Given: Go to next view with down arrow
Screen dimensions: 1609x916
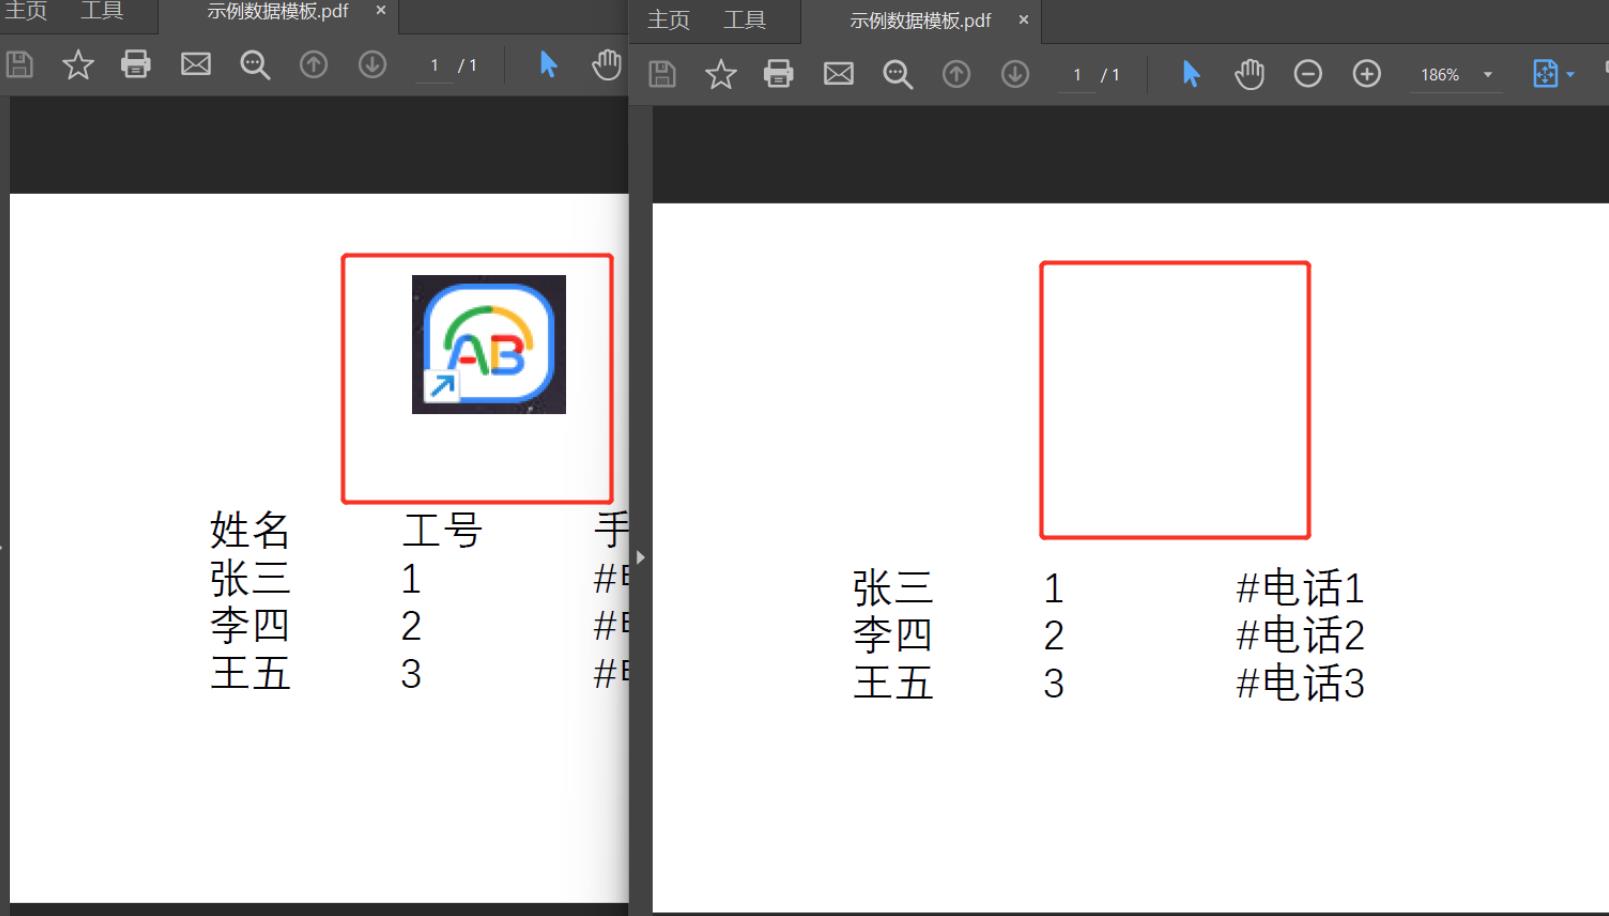Looking at the screenshot, I should coord(1014,73).
